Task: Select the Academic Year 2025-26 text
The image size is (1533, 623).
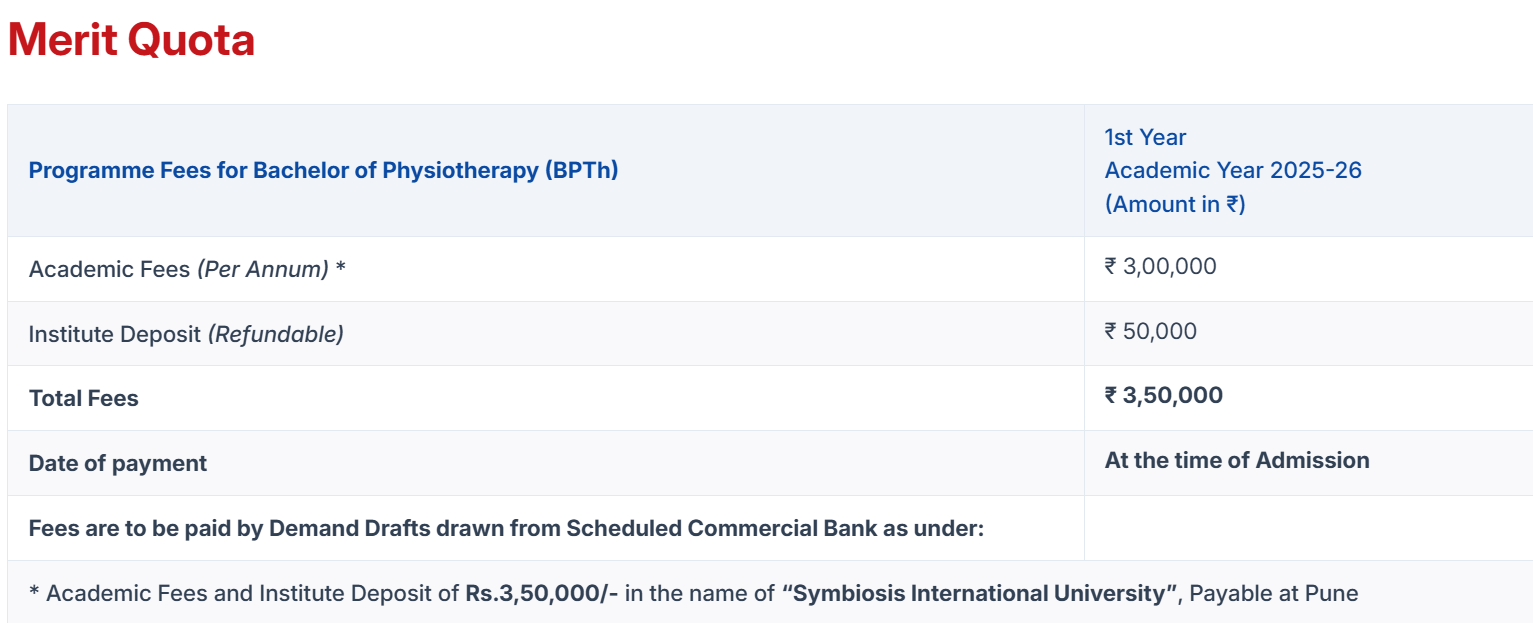Action: 1232,170
